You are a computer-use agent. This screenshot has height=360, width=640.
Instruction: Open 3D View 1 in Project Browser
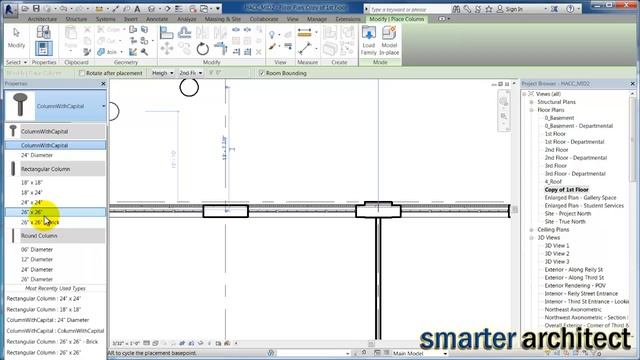(557, 246)
